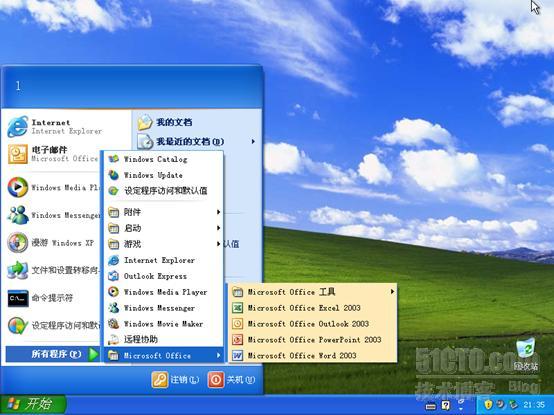
Task: Open 我的文档 folder
Action: (x=165, y=122)
